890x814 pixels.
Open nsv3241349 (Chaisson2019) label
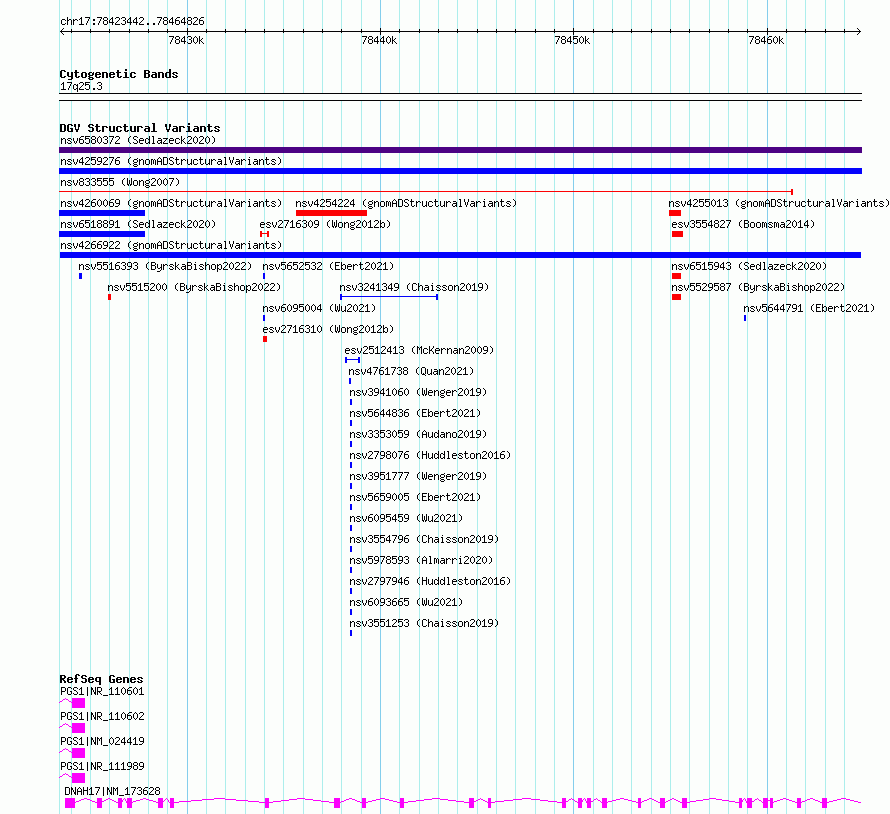414,287
